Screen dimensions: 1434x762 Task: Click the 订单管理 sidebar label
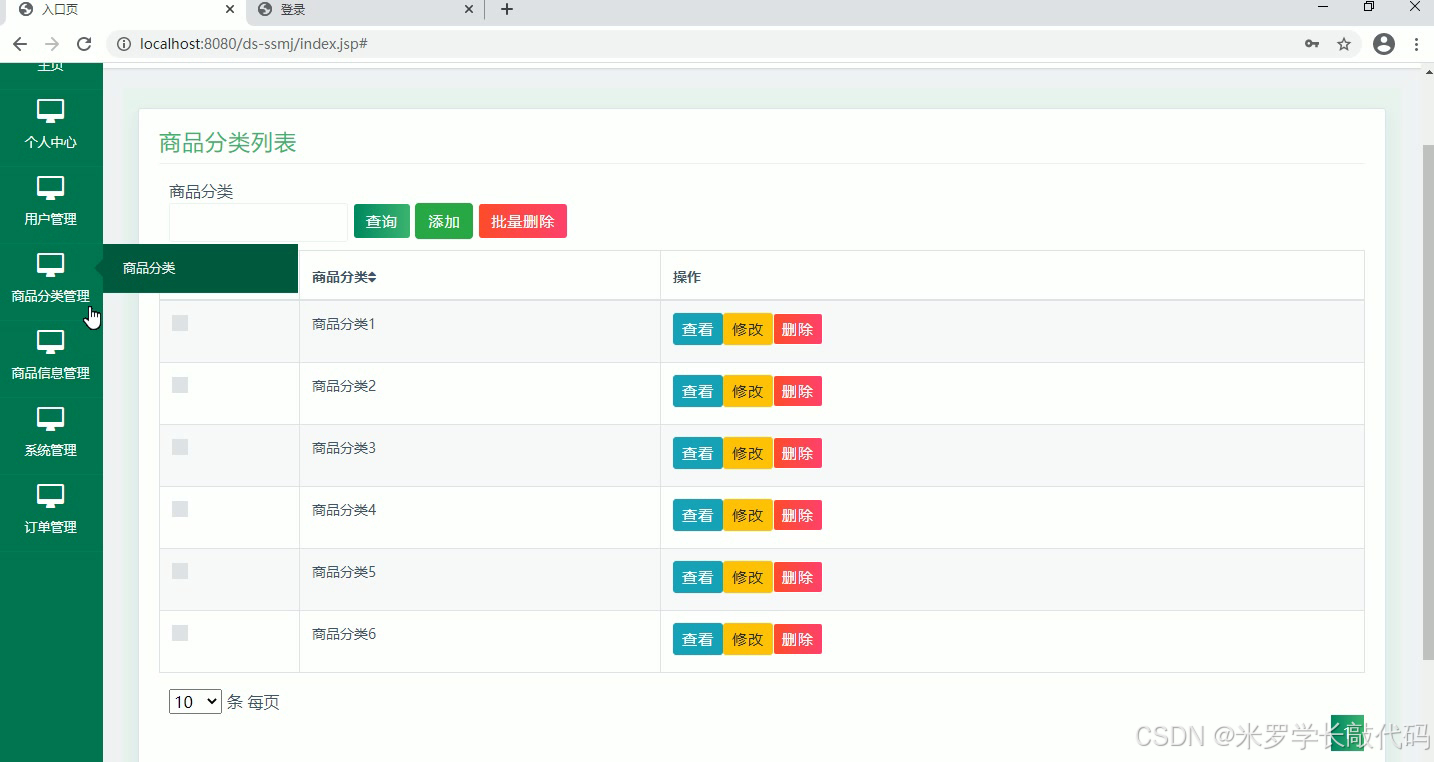click(x=50, y=527)
